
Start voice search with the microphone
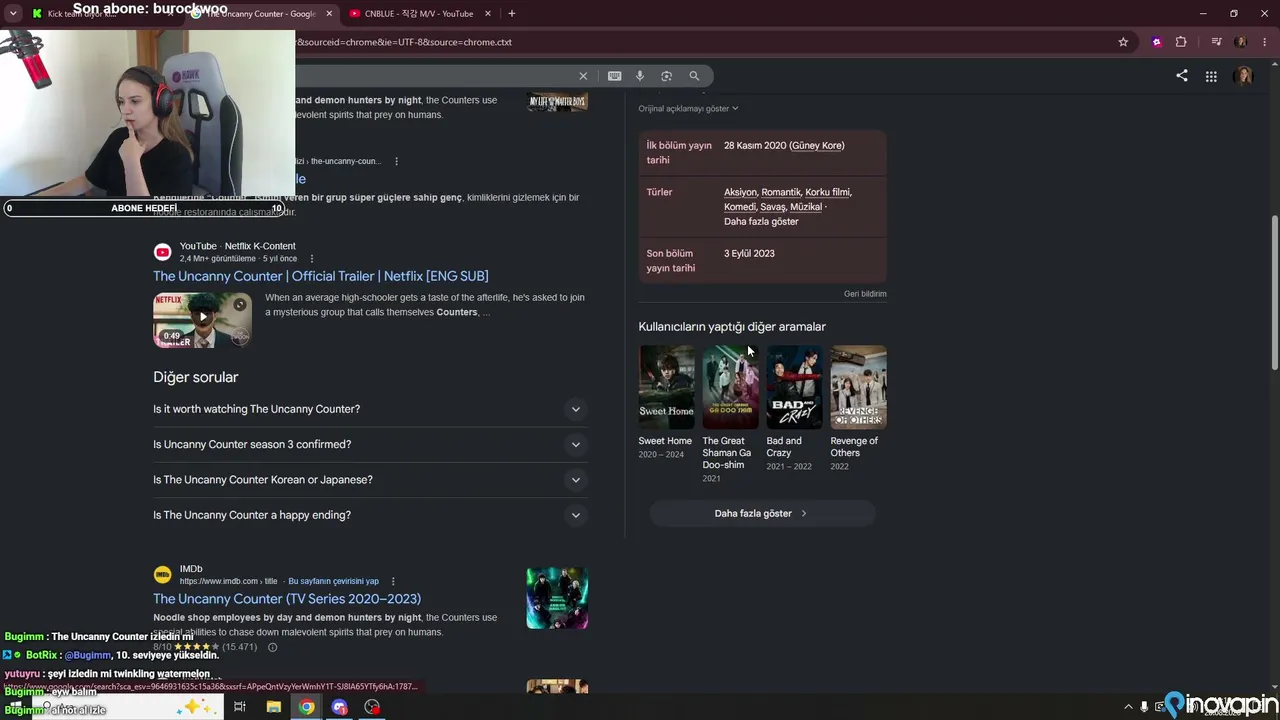point(640,76)
